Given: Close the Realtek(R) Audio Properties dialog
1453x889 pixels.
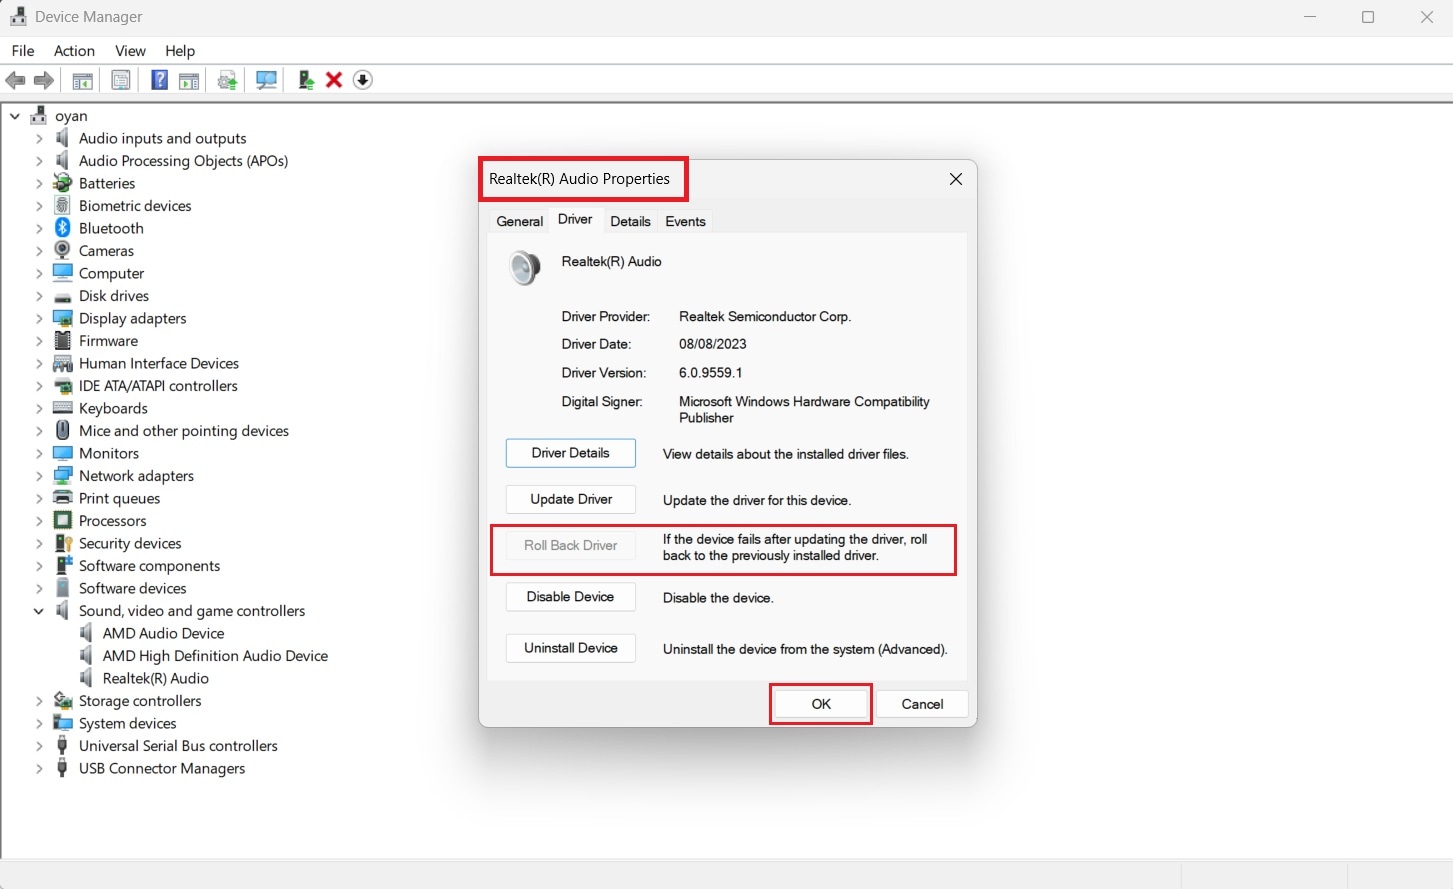Looking at the screenshot, I should point(956,179).
